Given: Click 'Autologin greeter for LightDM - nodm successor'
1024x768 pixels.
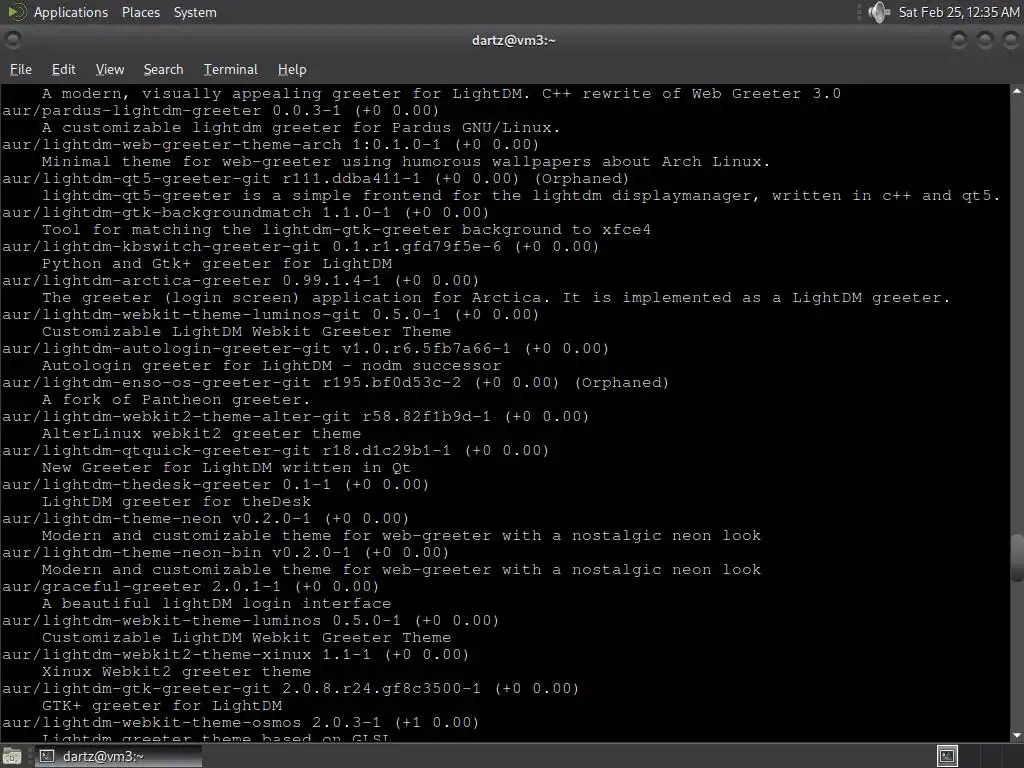Looking at the screenshot, I should (x=272, y=365).
